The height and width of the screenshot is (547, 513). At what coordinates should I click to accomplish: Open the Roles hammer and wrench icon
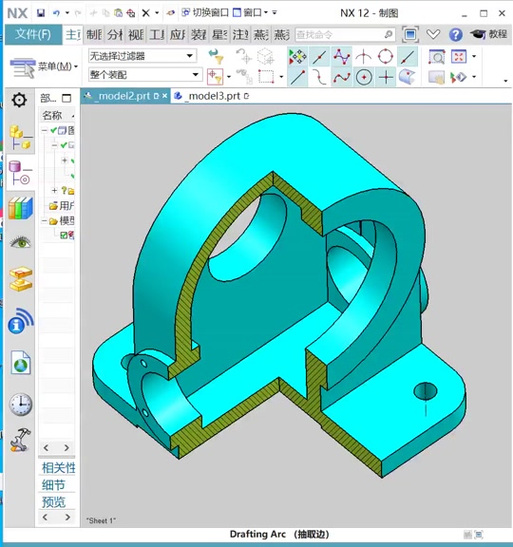[x=21, y=440]
